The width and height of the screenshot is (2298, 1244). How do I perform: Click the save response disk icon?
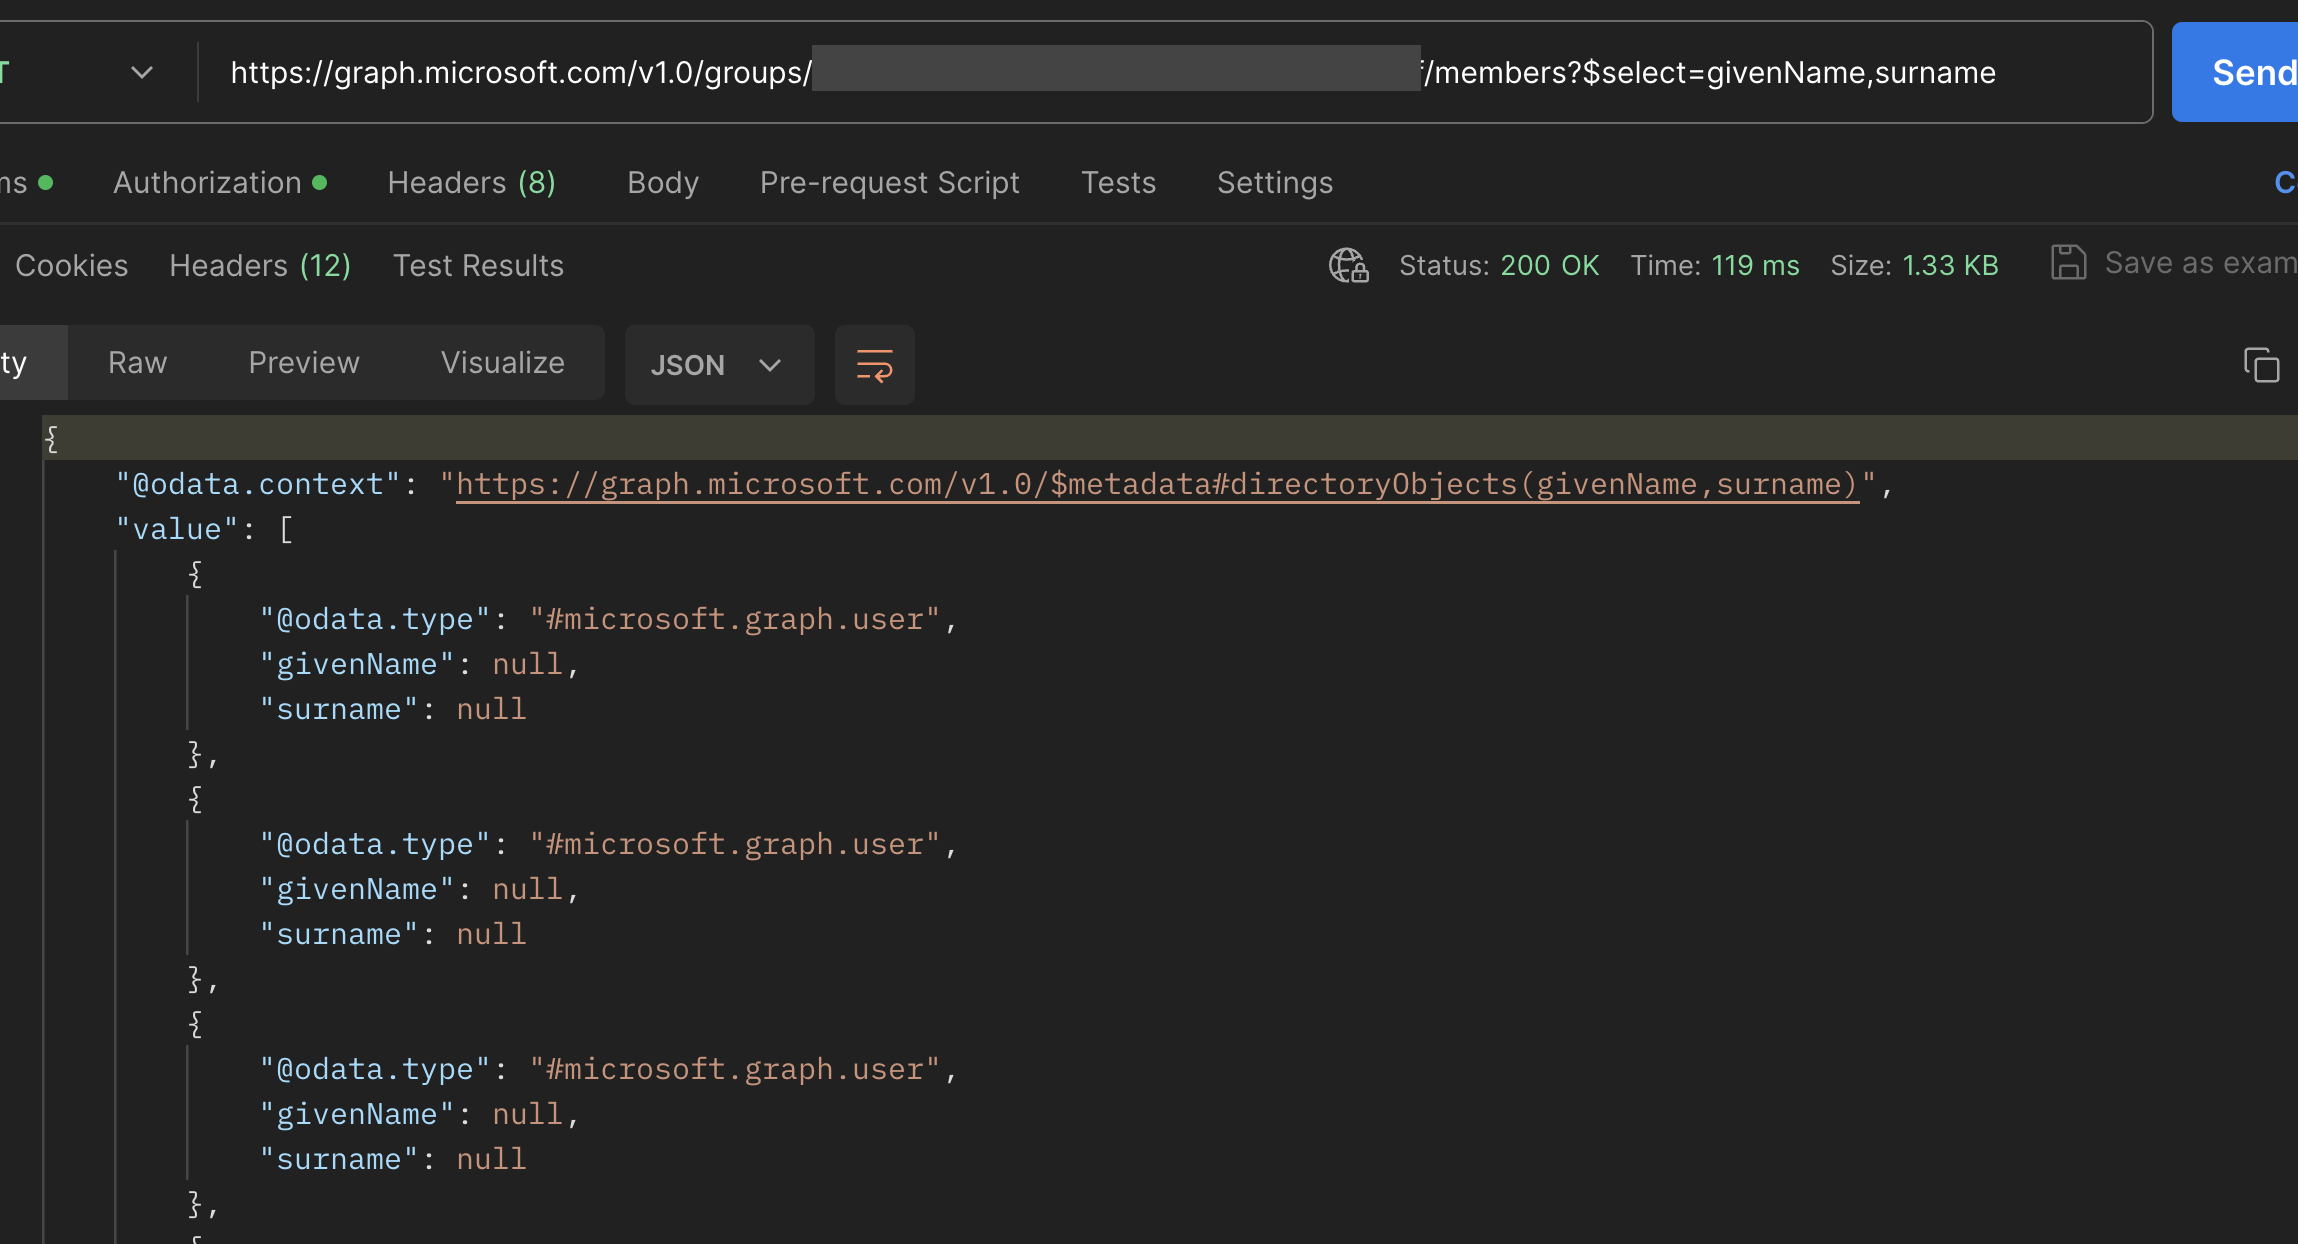pyautogui.click(x=2068, y=263)
